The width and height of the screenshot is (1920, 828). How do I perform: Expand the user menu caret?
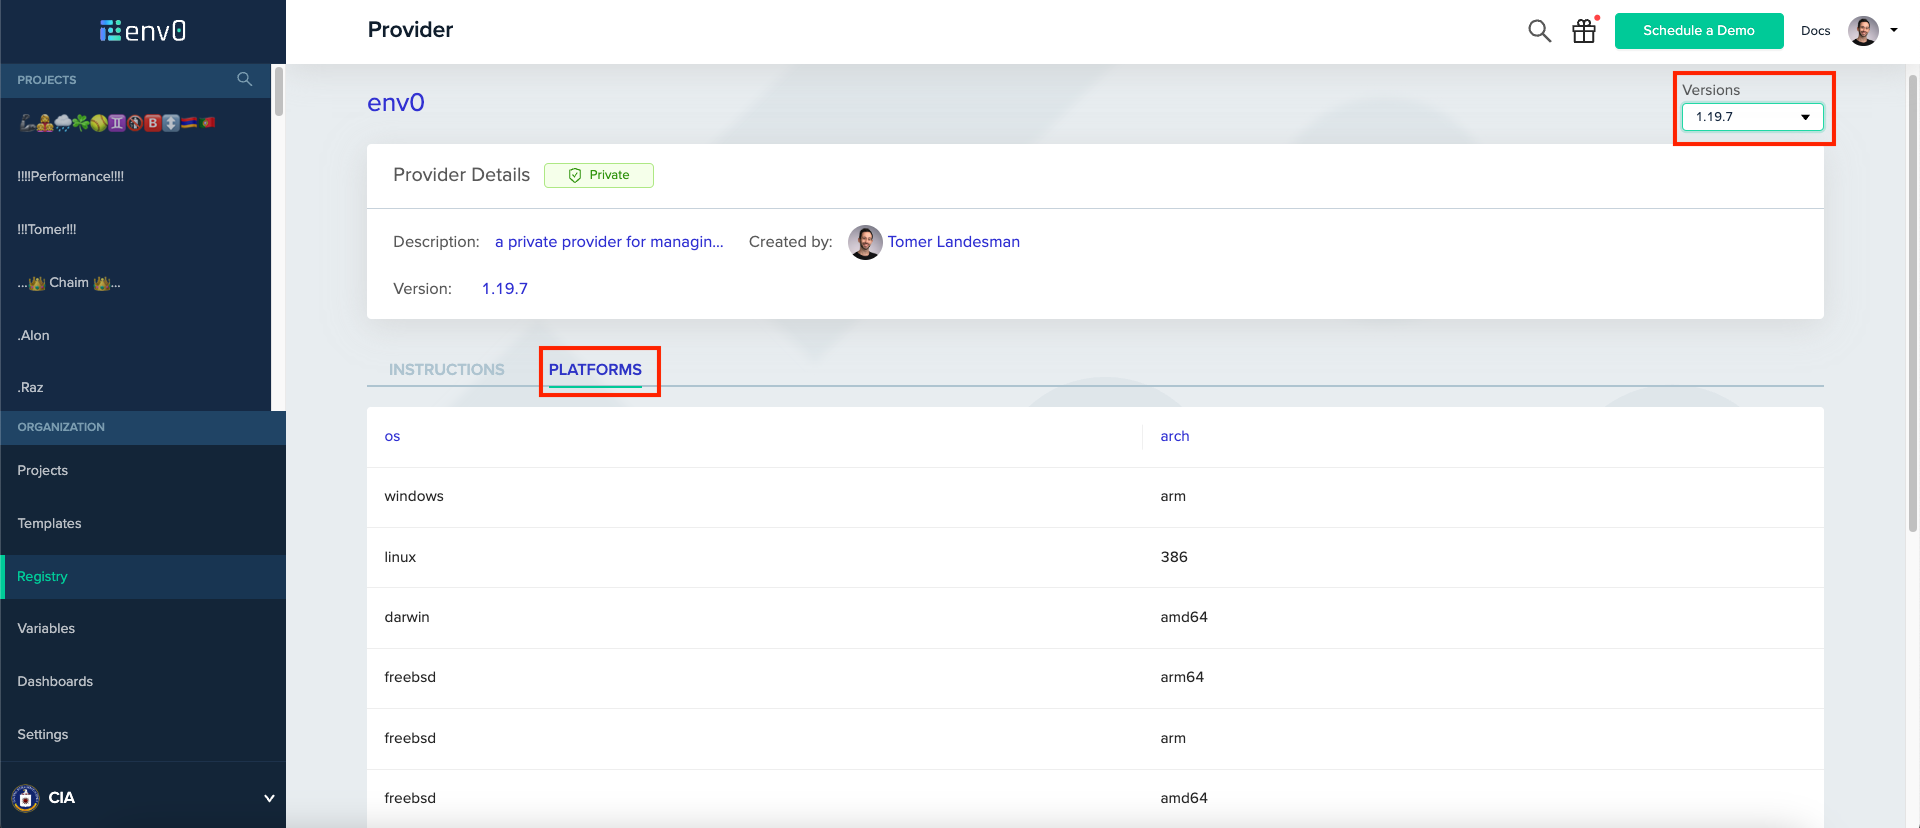click(1894, 30)
